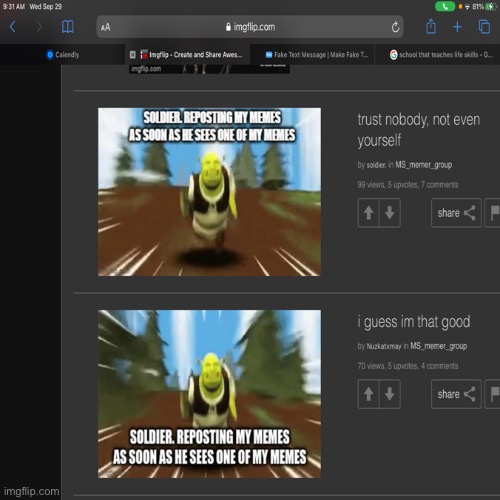Downvote the 'trust nobody, not even yourself' meme
The height and width of the screenshot is (500, 500).
[x=390, y=213]
